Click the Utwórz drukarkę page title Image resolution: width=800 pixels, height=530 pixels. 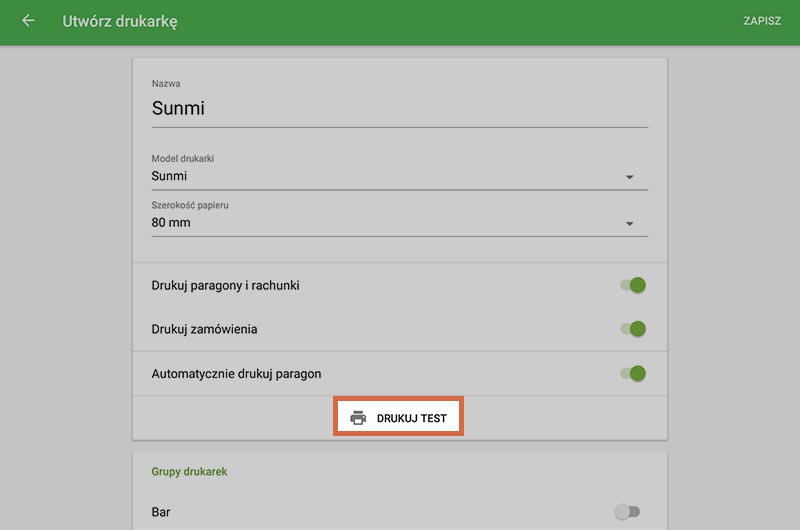(120, 21)
